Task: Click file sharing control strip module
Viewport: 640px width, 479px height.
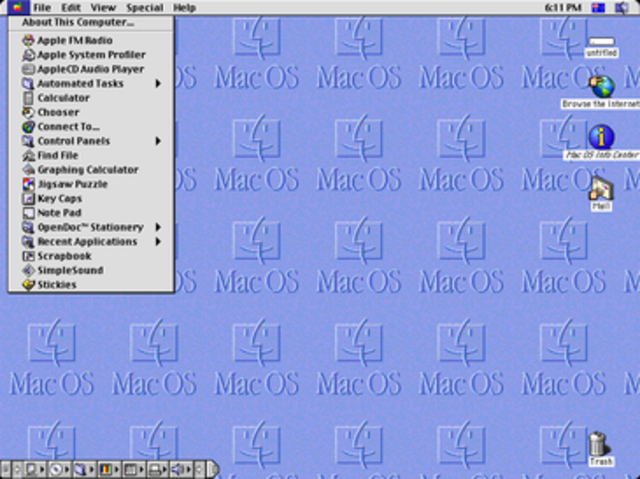Action: pos(84,469)
